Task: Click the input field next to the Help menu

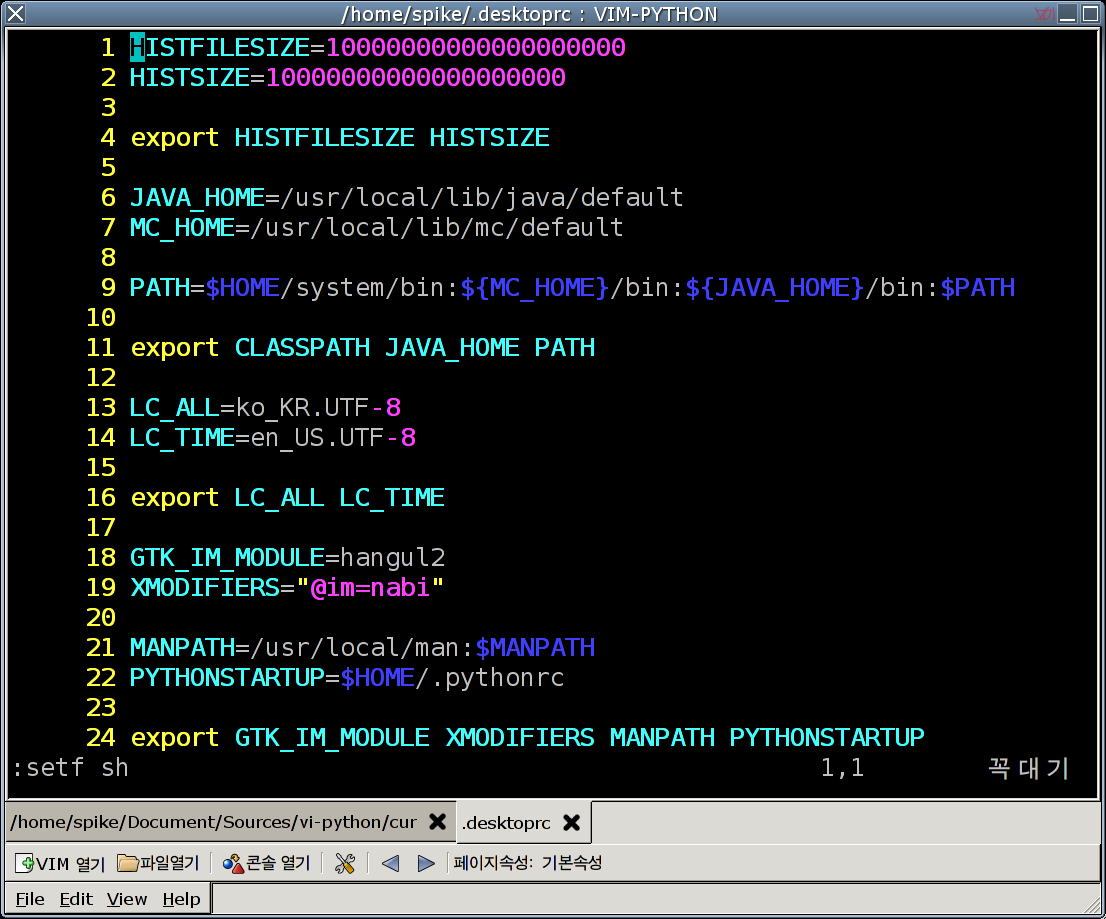Action: click(x=655, y=899)
